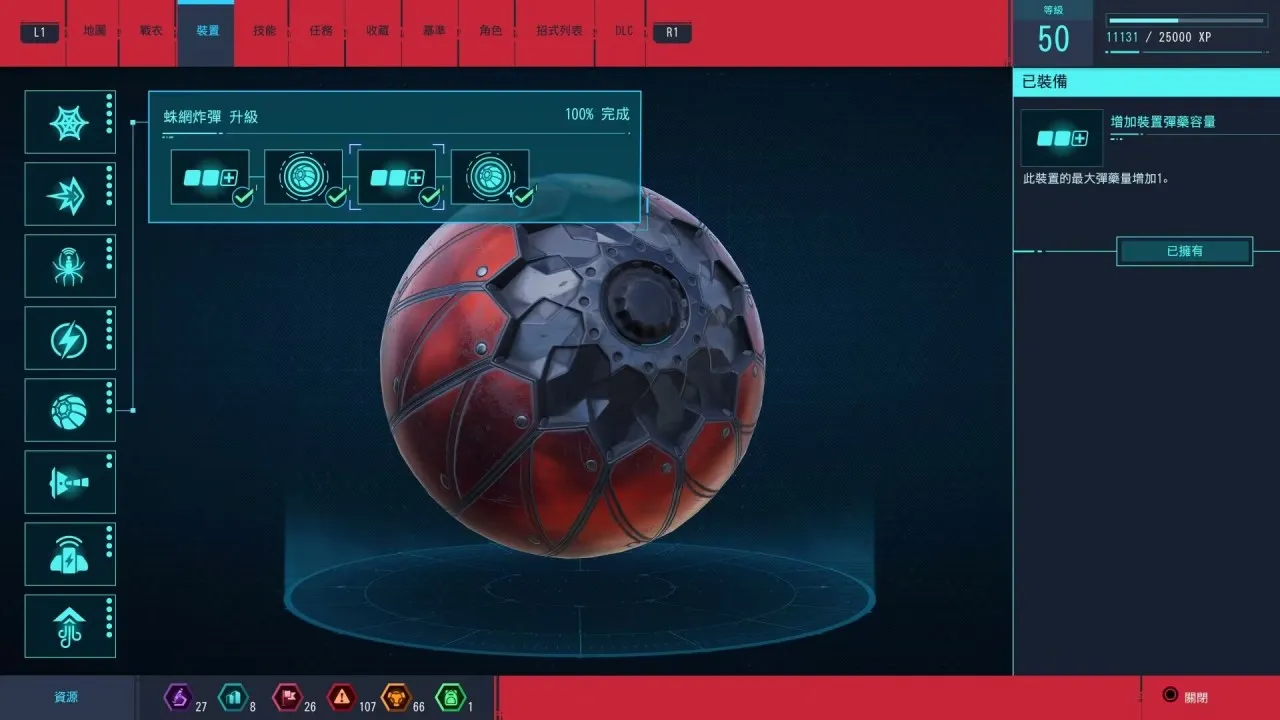Choose the Trip Mine wireless device icon
The image size is (1280, 720).
pos(70,554)
